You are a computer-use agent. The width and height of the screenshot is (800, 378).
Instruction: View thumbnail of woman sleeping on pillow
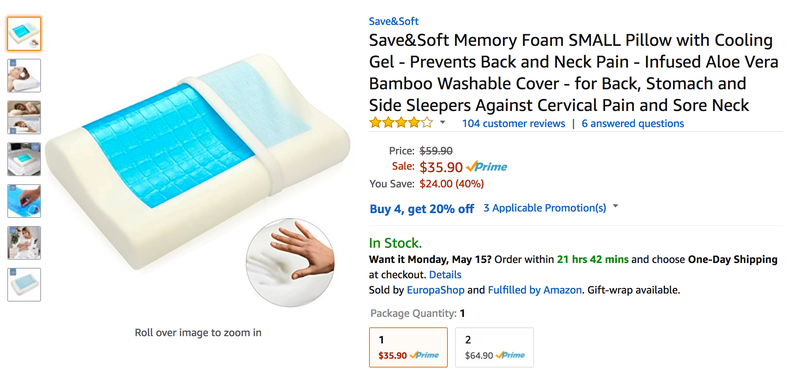click(24, 75)
